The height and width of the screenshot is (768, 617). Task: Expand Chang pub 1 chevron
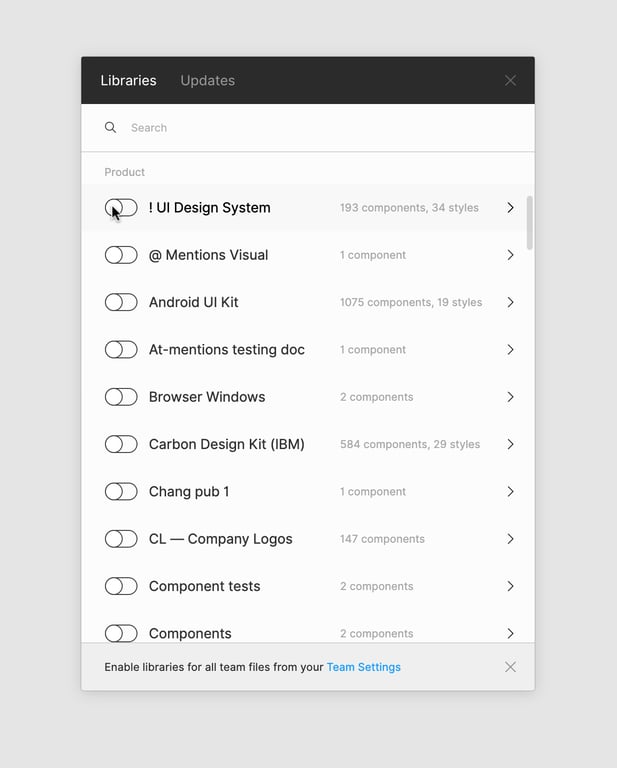click(510, 492)
